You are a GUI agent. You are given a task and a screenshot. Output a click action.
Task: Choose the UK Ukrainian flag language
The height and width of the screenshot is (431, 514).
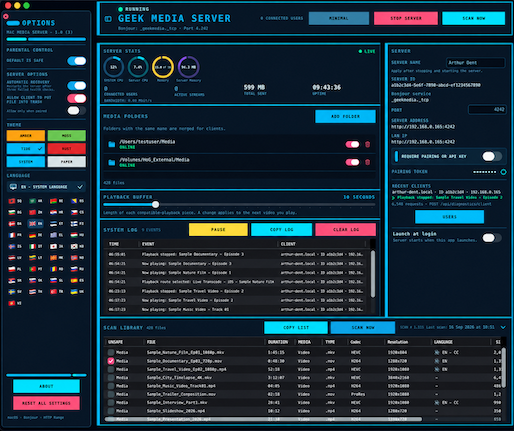(x=77, y=292)
